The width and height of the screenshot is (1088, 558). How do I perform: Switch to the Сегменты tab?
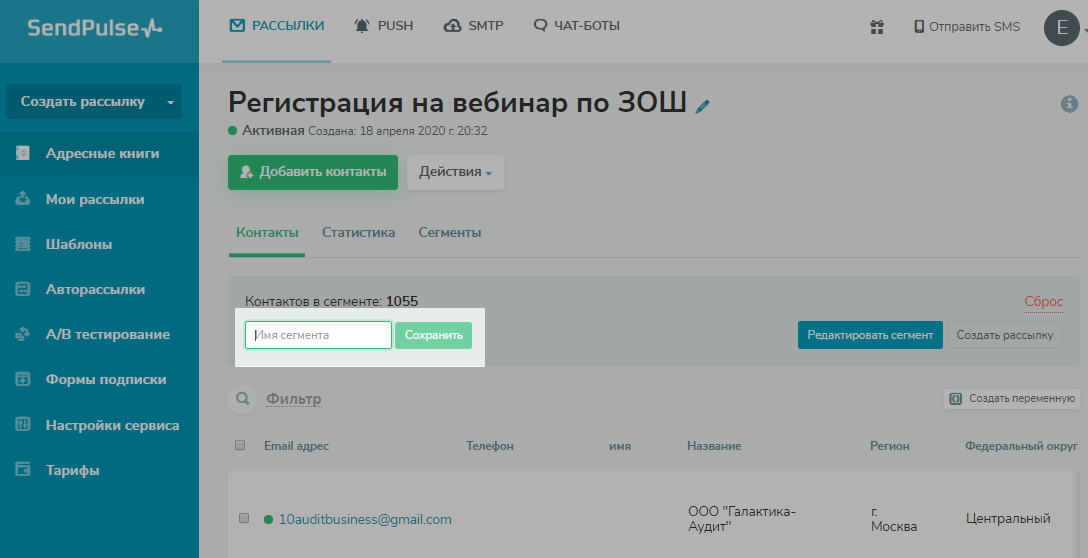coord(450,233)
